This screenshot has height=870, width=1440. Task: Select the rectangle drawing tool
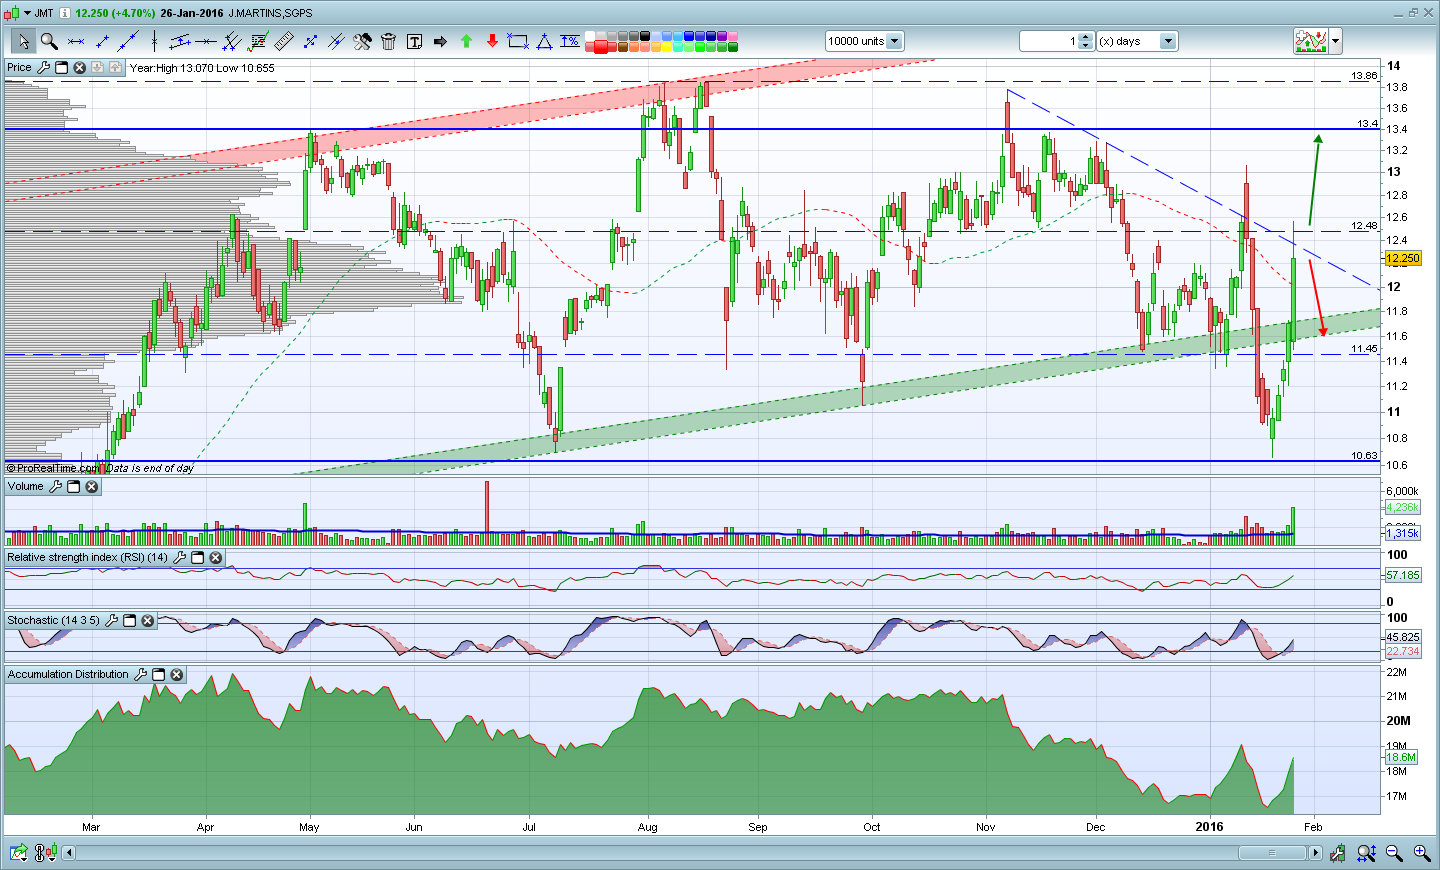(x=518, y=41)
